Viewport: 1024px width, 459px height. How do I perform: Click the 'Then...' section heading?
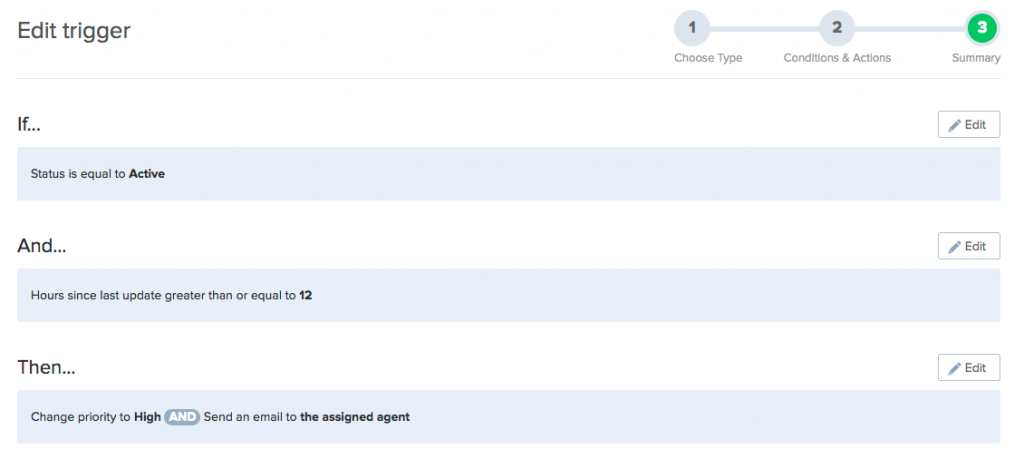point(46,368)
